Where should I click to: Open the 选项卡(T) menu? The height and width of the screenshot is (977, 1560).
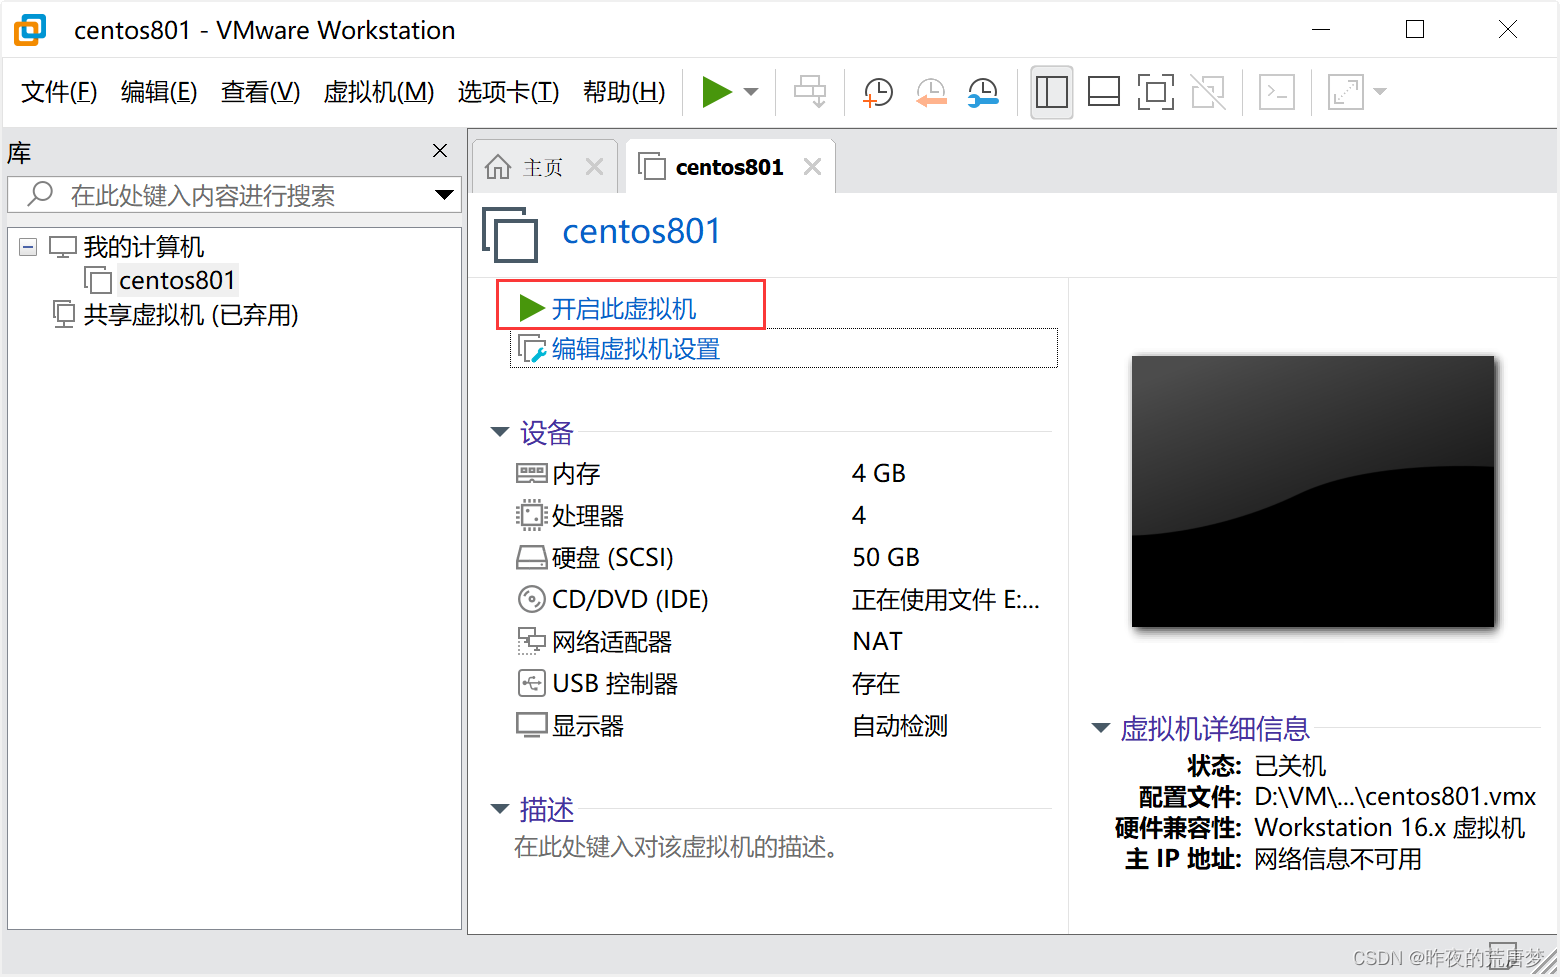coord(508,92)
